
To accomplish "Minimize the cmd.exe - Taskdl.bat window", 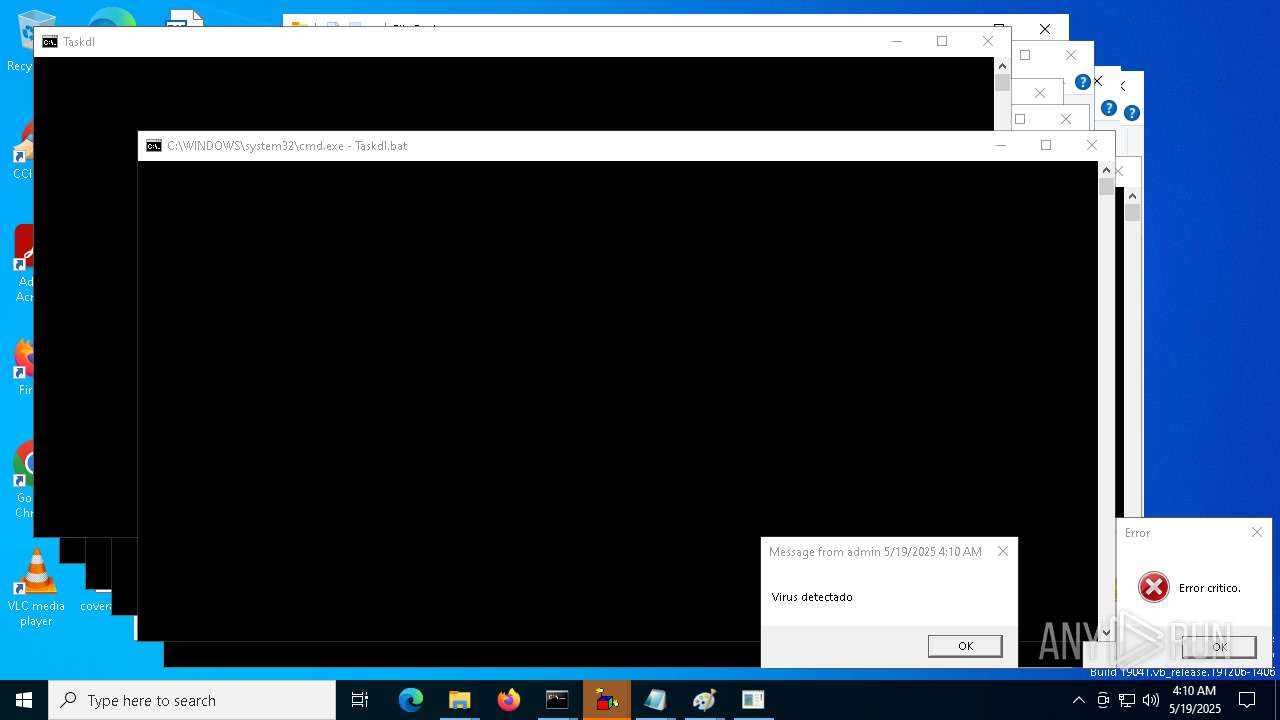I will 1000,146.
